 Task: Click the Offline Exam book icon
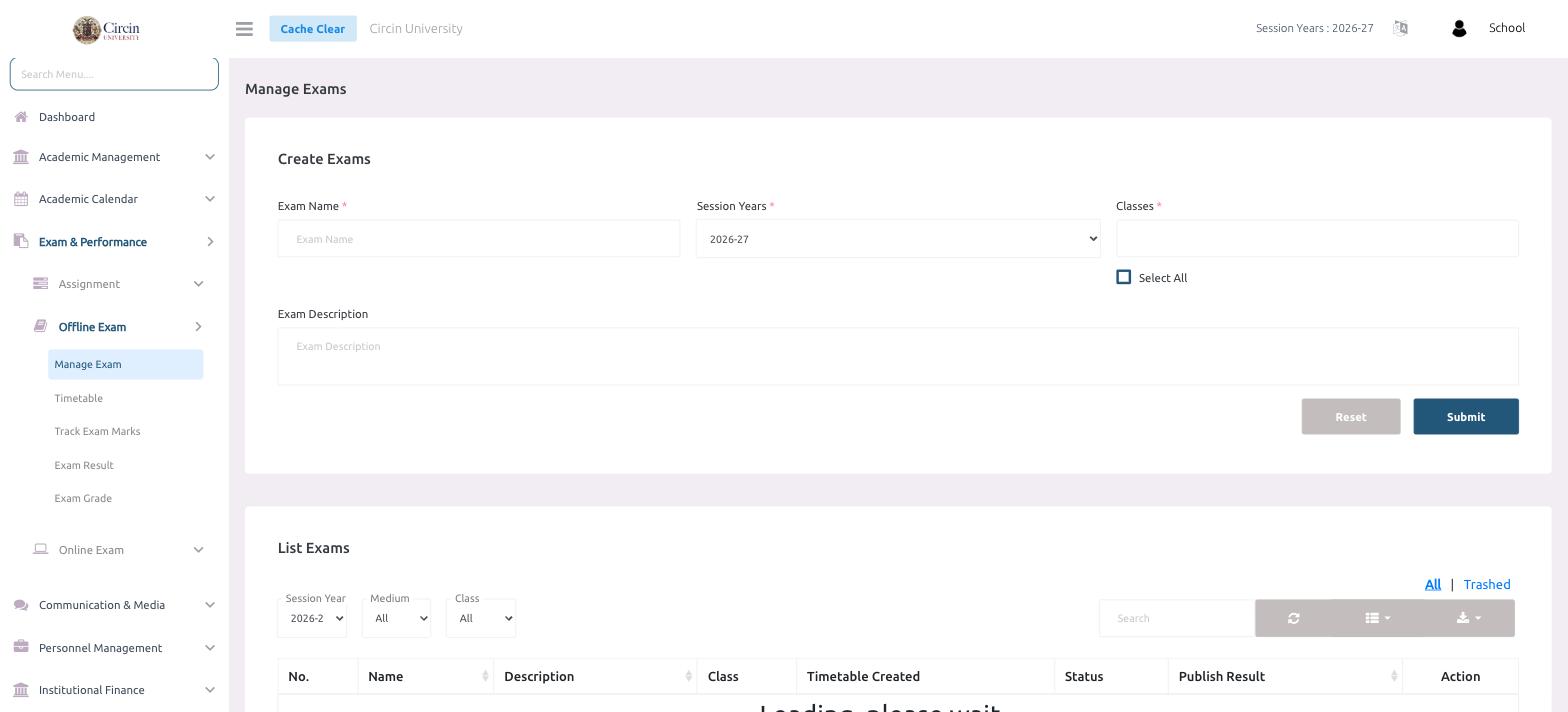[x=40, y=326]
